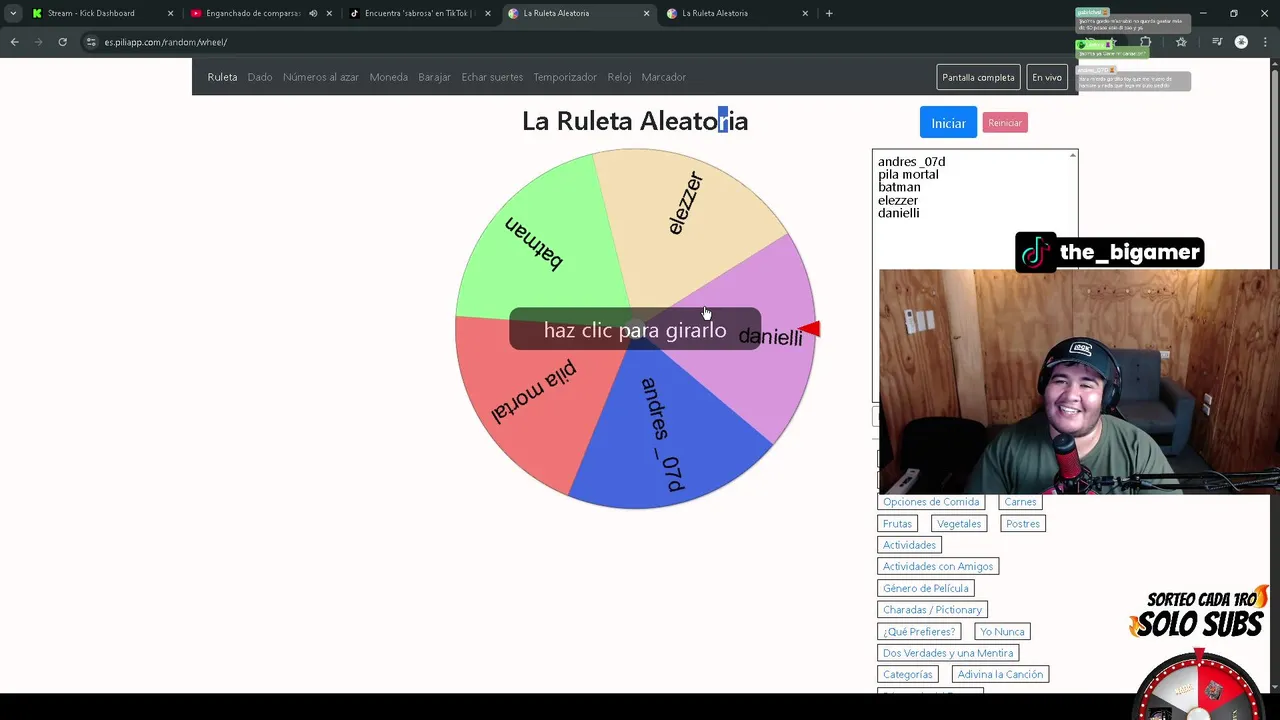Select Carnes preset
Screen dimensions: 1280x720
pyautogui.click(x=1020, y=502)
